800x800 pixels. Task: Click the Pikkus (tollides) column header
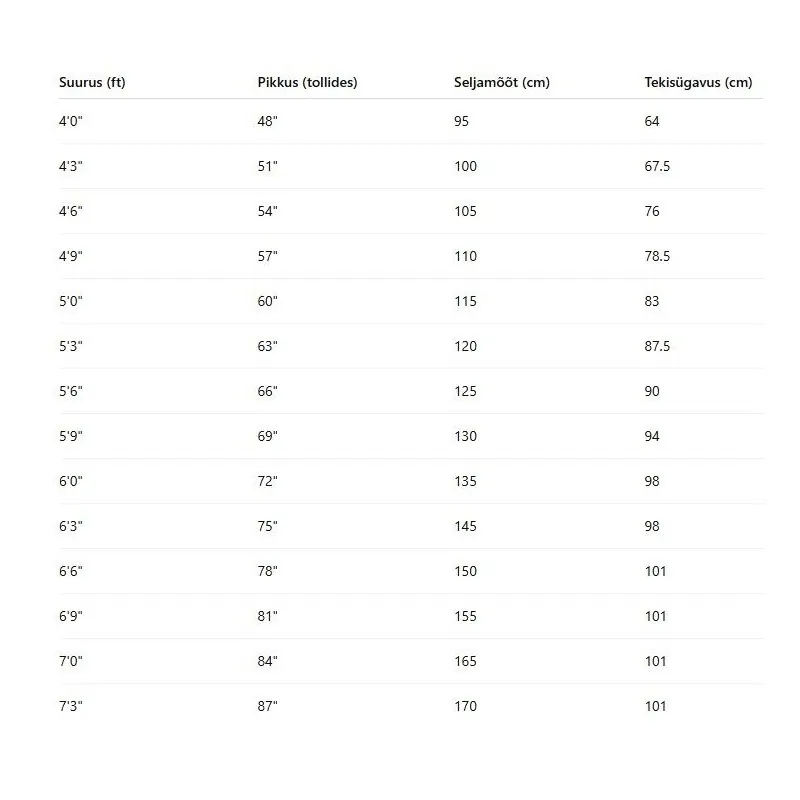[x=307, y=83]
